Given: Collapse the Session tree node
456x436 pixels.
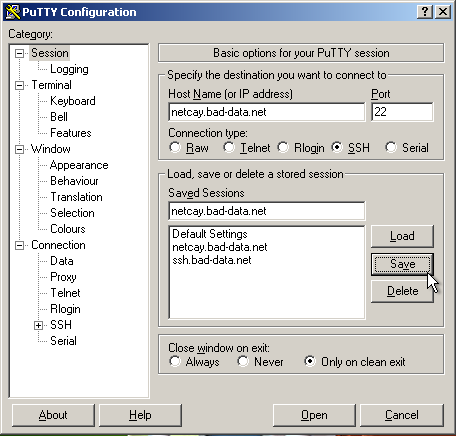Looking at the screenshot, I should (20, 53).
